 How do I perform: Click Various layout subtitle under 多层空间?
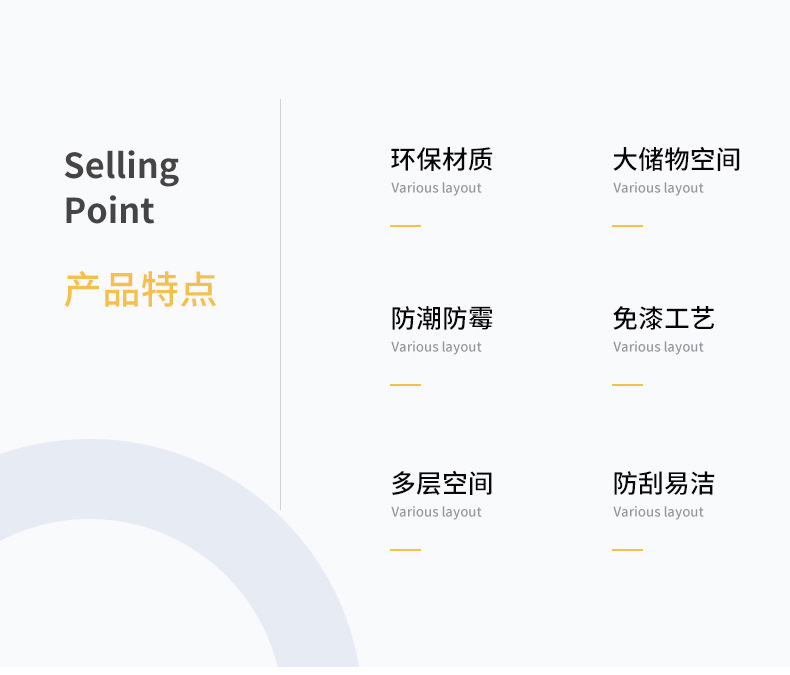click(x=436, y=512)
